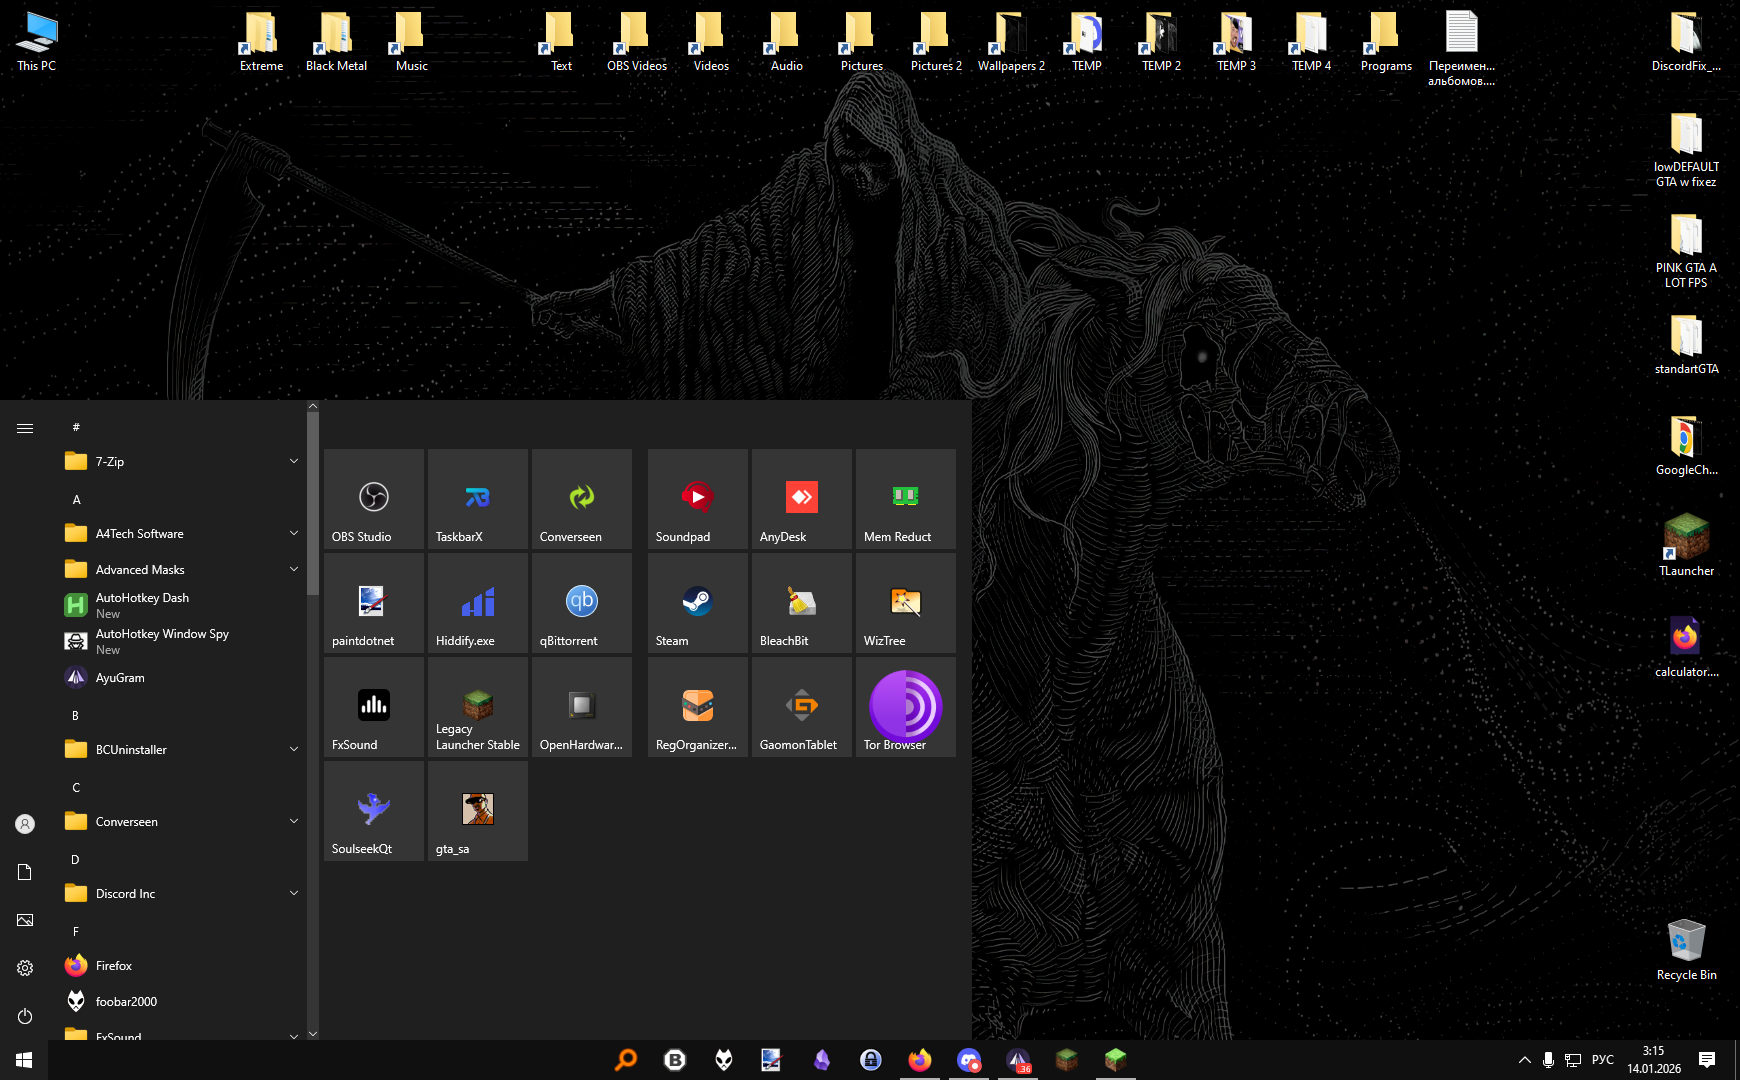Click the user account icon in Start
This screenshot has height=1080, width=1740.
pyautogui.click(x=25, y=824)
